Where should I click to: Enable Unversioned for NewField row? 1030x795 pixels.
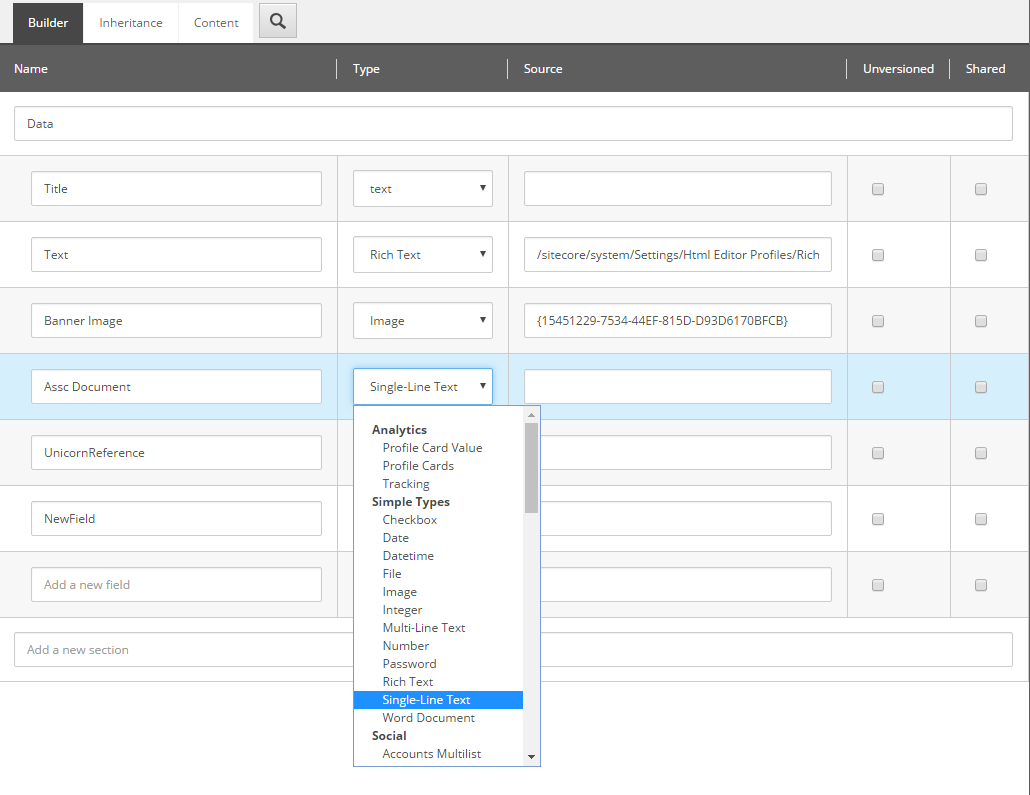(x=878, y=519)
